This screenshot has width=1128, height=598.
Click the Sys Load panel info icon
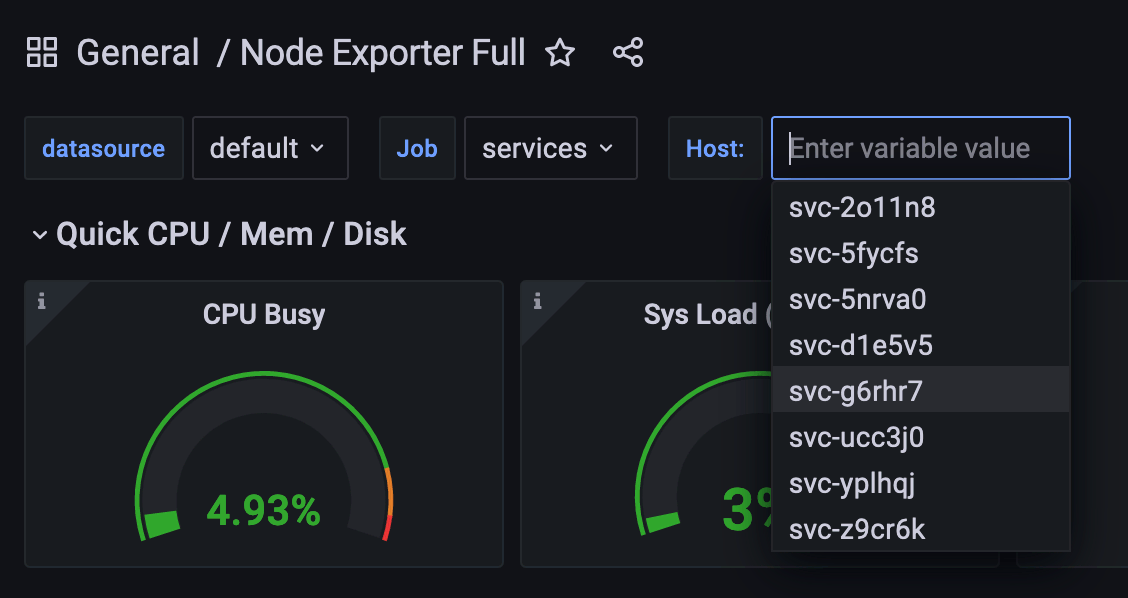(538, 301)
